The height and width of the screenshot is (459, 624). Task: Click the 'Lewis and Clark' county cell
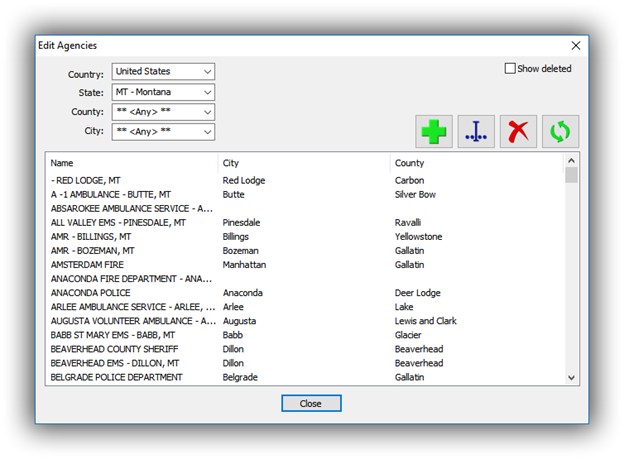click(425, 321)
